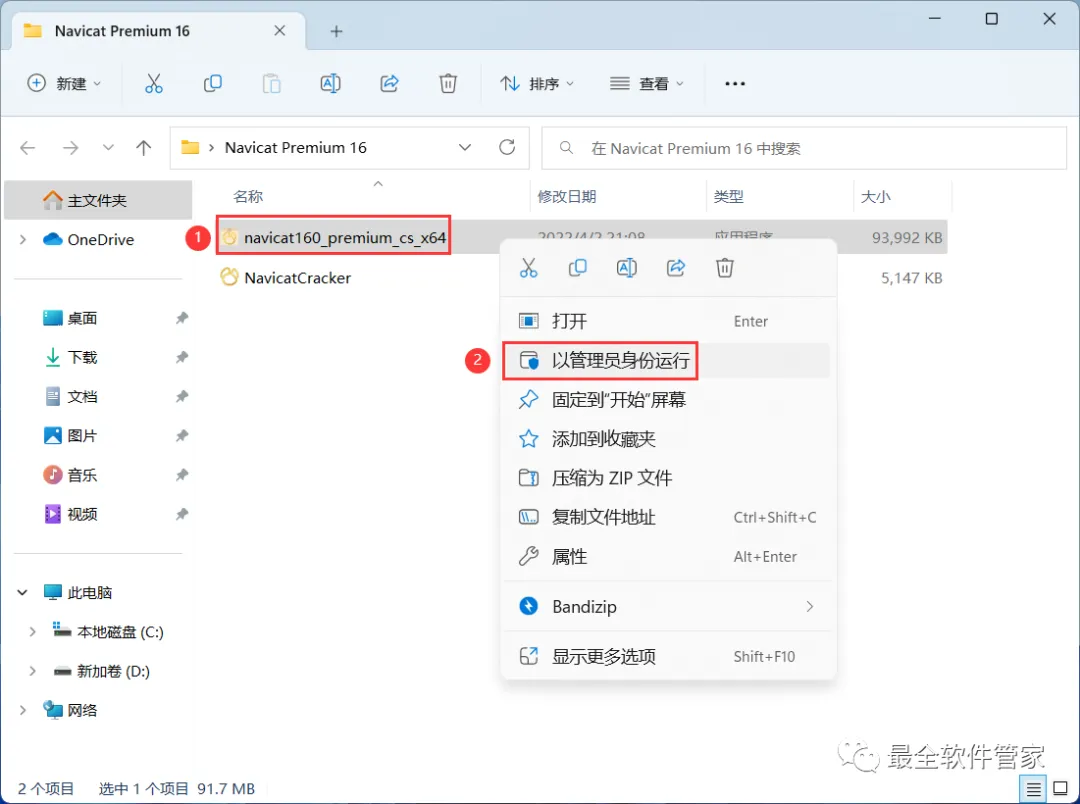
Task: Go up one folder level with the up arrow
Action: pos(143,147)
